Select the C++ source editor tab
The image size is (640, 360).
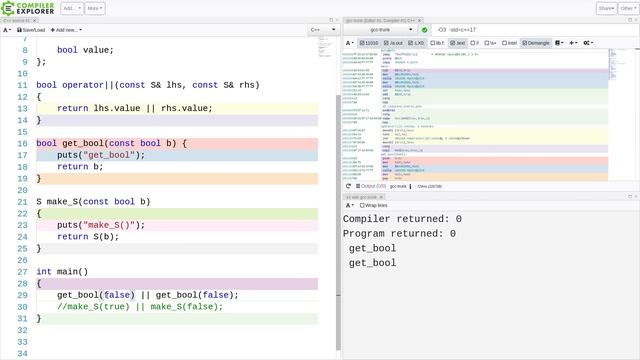(x=16, y=20)
